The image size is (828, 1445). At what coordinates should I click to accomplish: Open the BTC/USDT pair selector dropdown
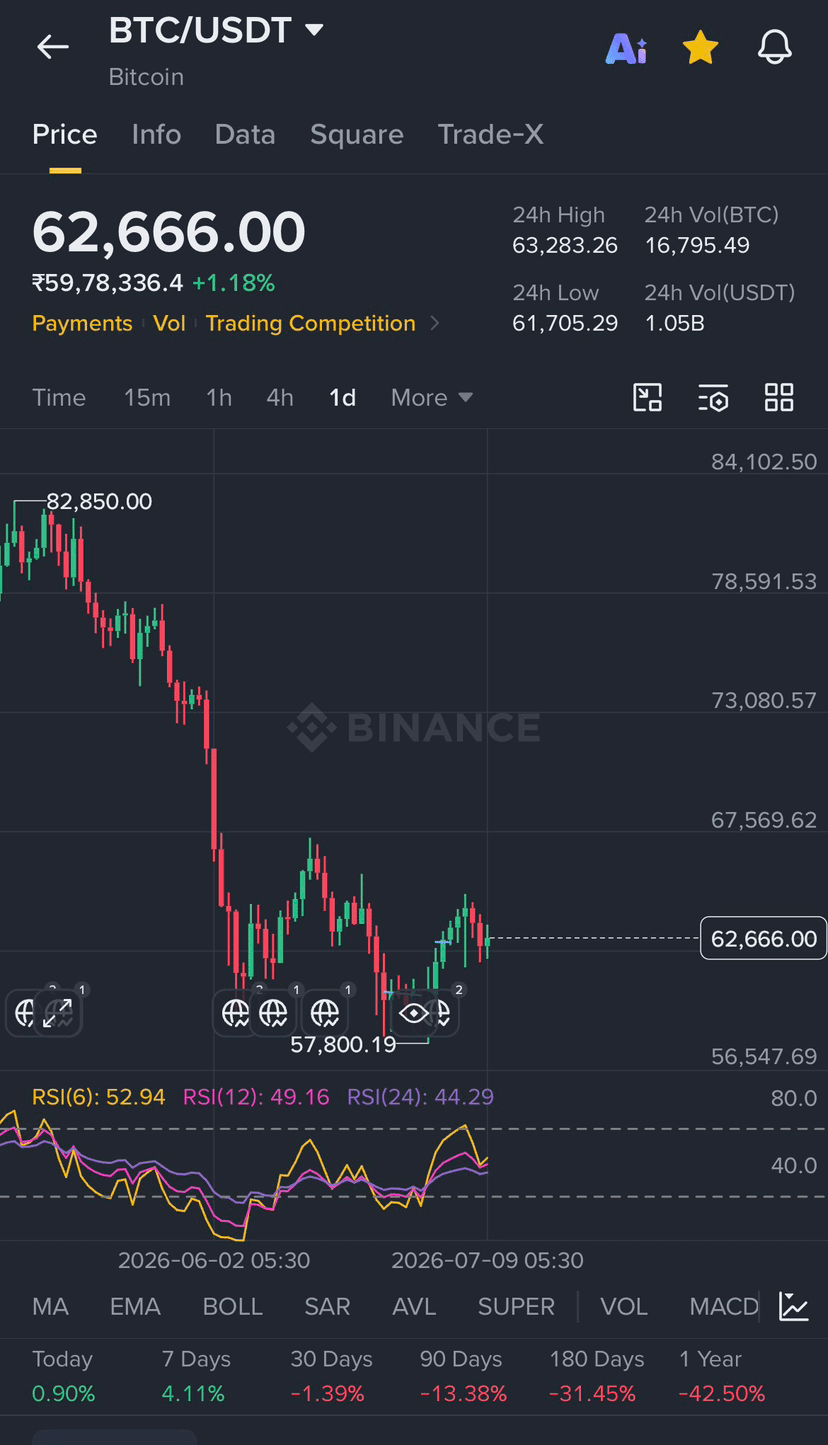tap(217, 30)
